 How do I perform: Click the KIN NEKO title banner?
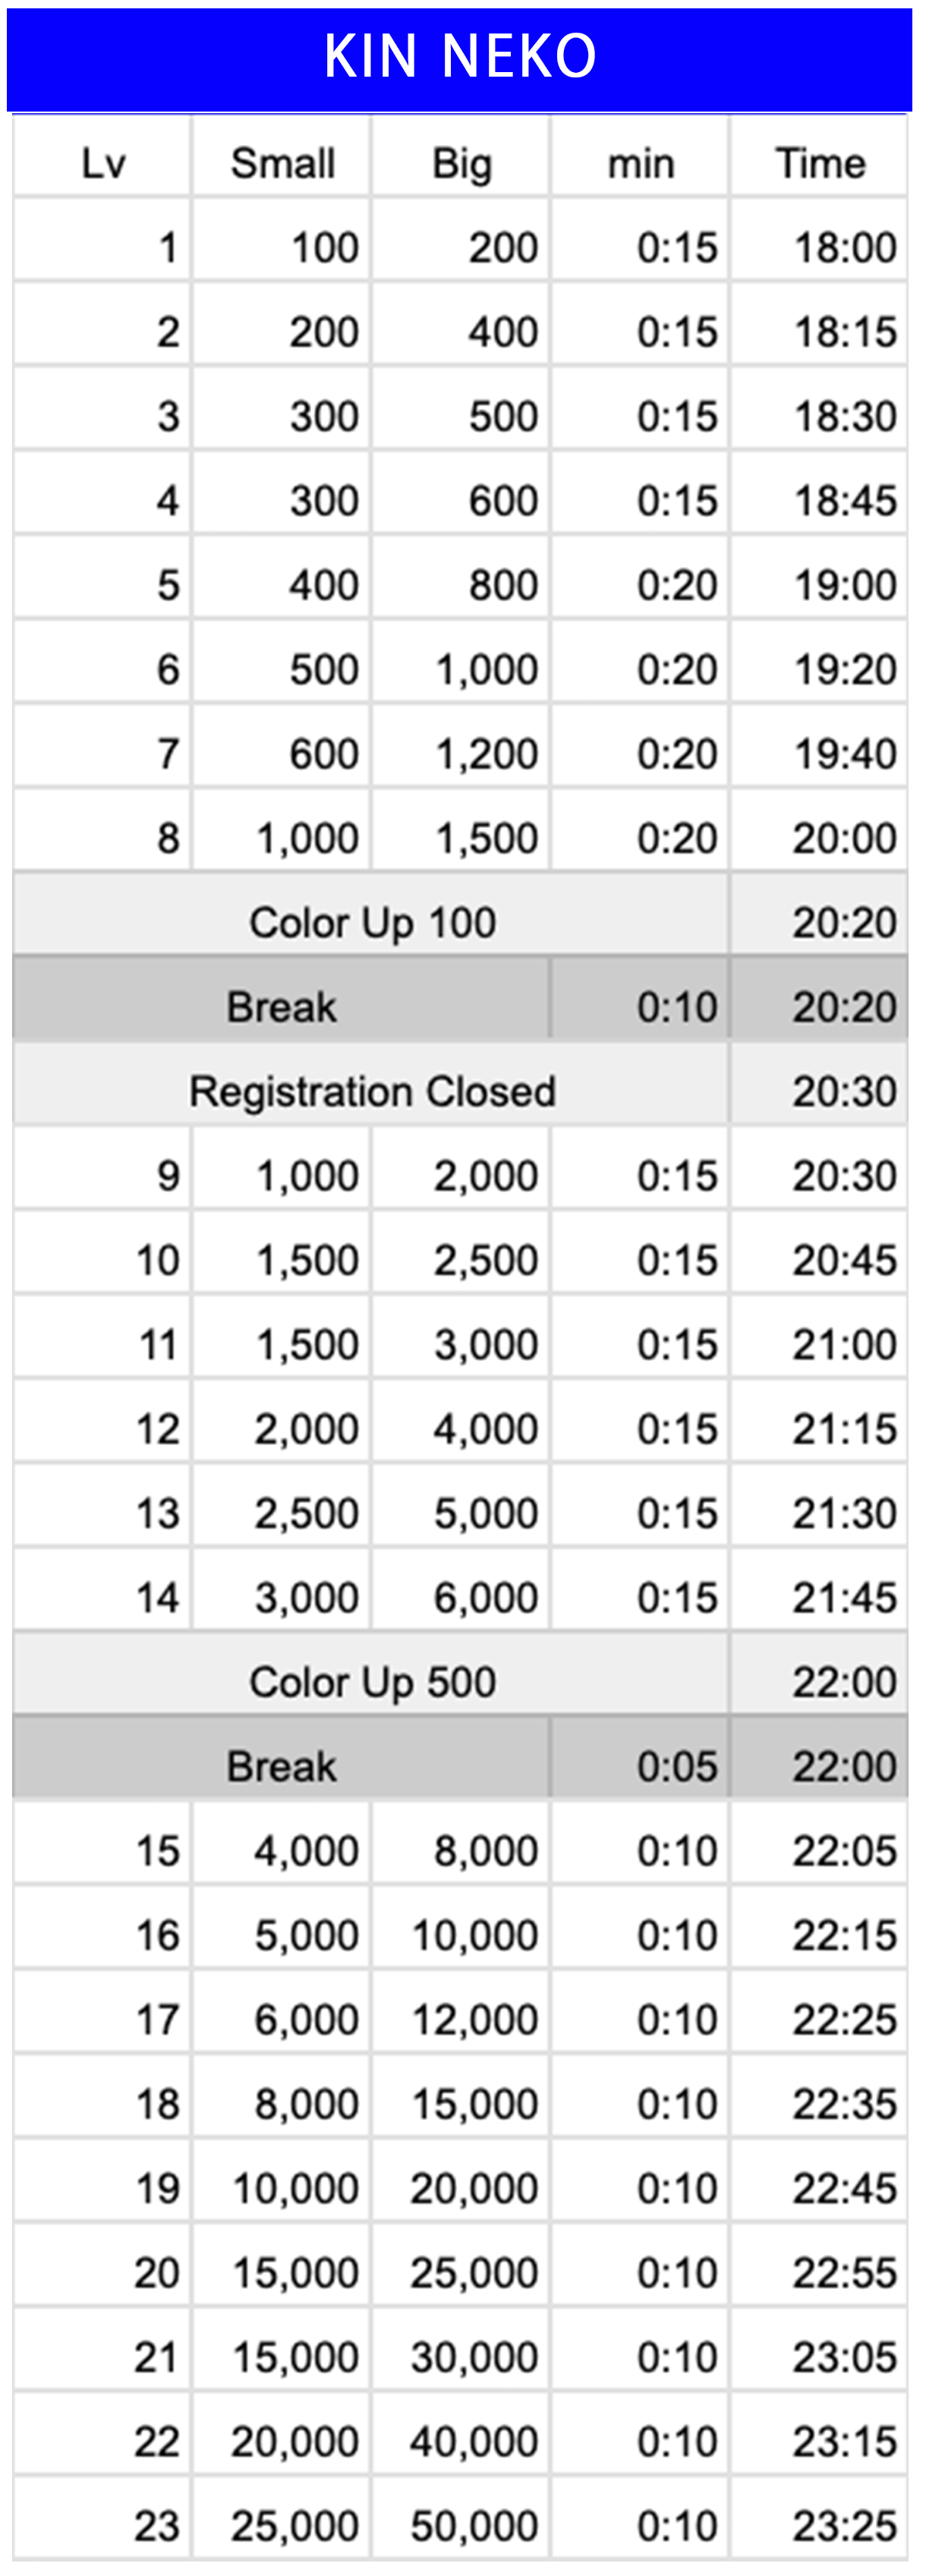pyautogui.click(x=460, y=56)
